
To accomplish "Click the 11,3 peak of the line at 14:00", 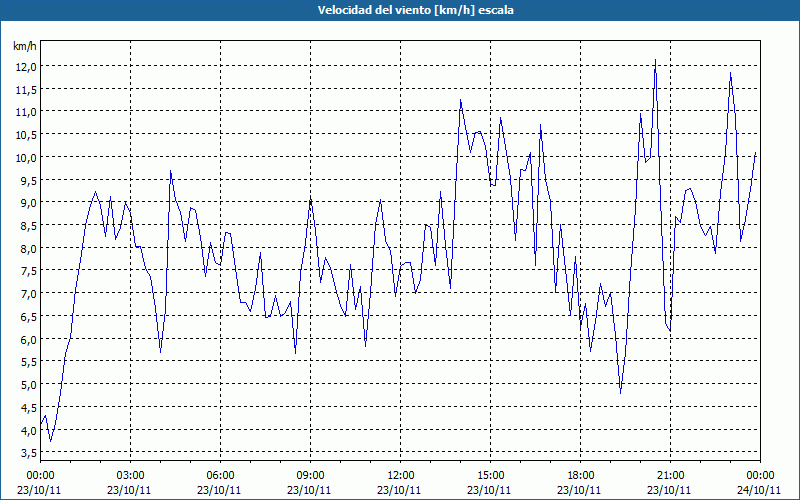I will [x=460, y=100].
